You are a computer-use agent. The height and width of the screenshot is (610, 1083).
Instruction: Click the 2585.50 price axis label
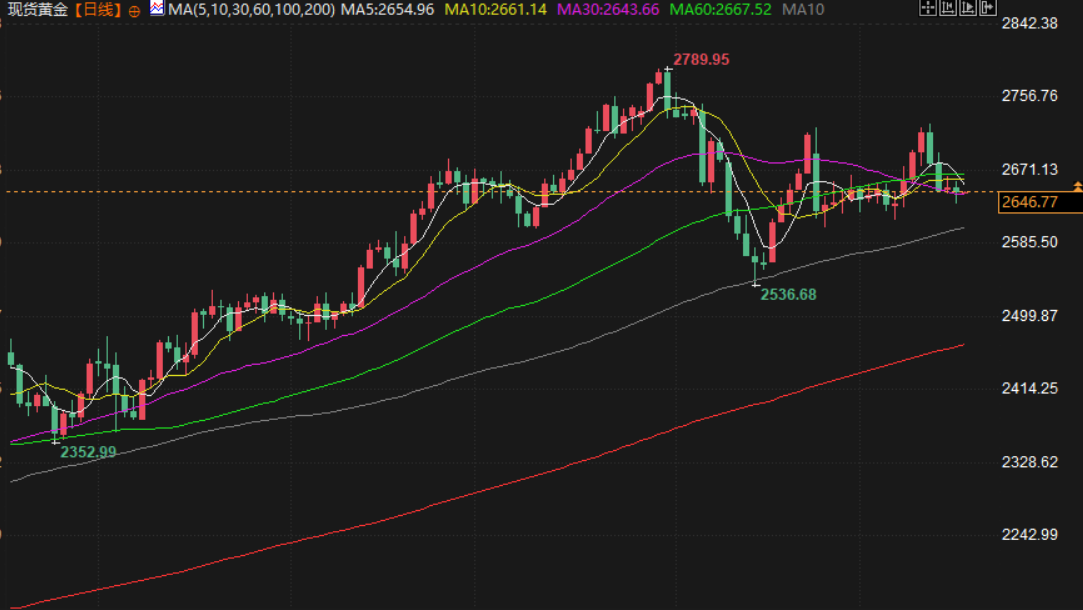(1030, 242)
